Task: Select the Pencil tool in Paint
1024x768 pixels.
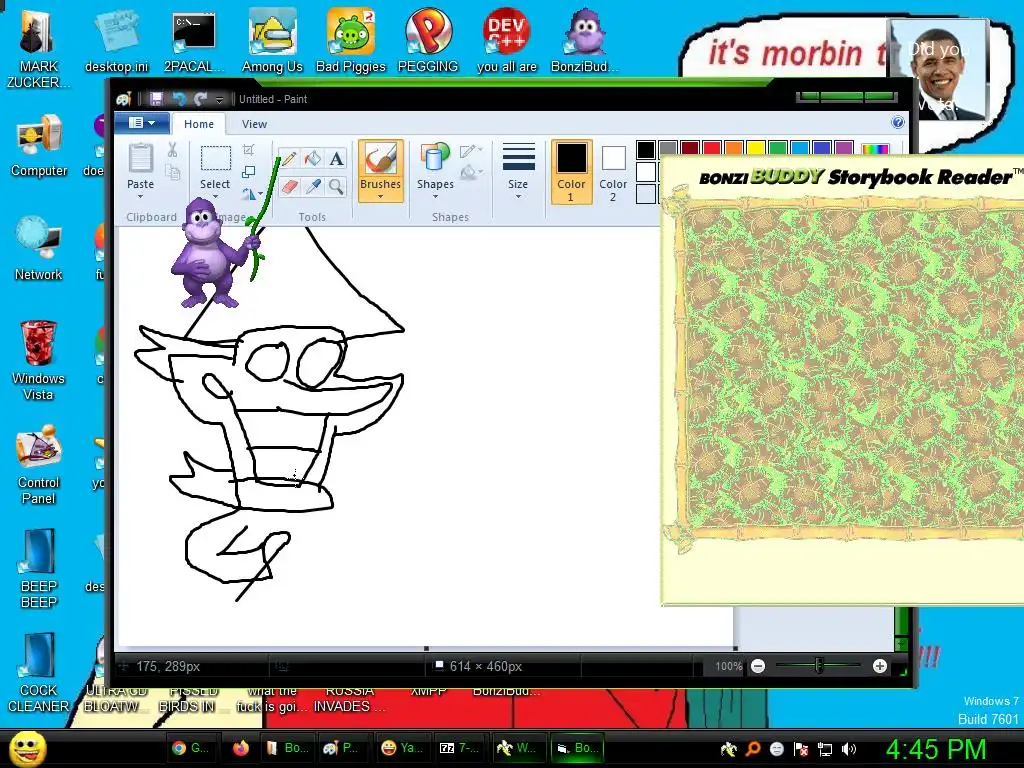Action: [x=289, y=159]
